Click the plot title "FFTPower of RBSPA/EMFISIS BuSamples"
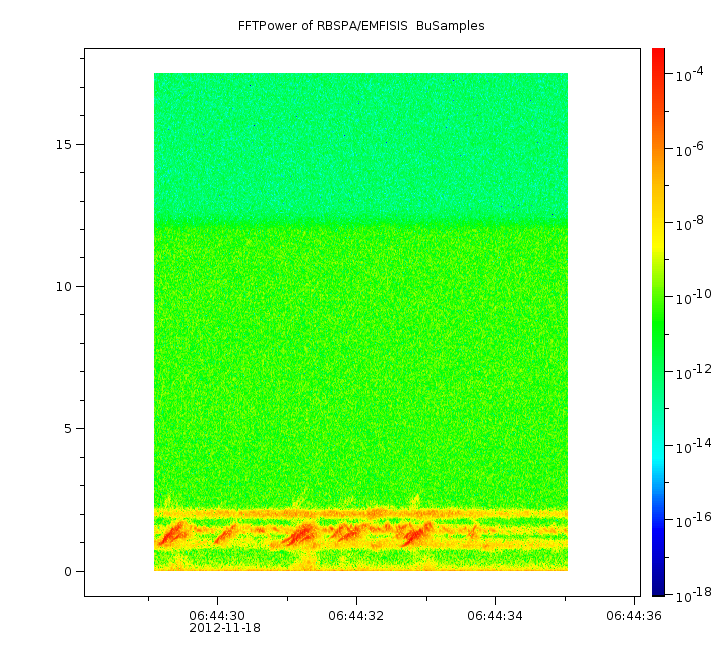This screenshot has height=656, width=724. pyautogui.click(x=361, y=26)
